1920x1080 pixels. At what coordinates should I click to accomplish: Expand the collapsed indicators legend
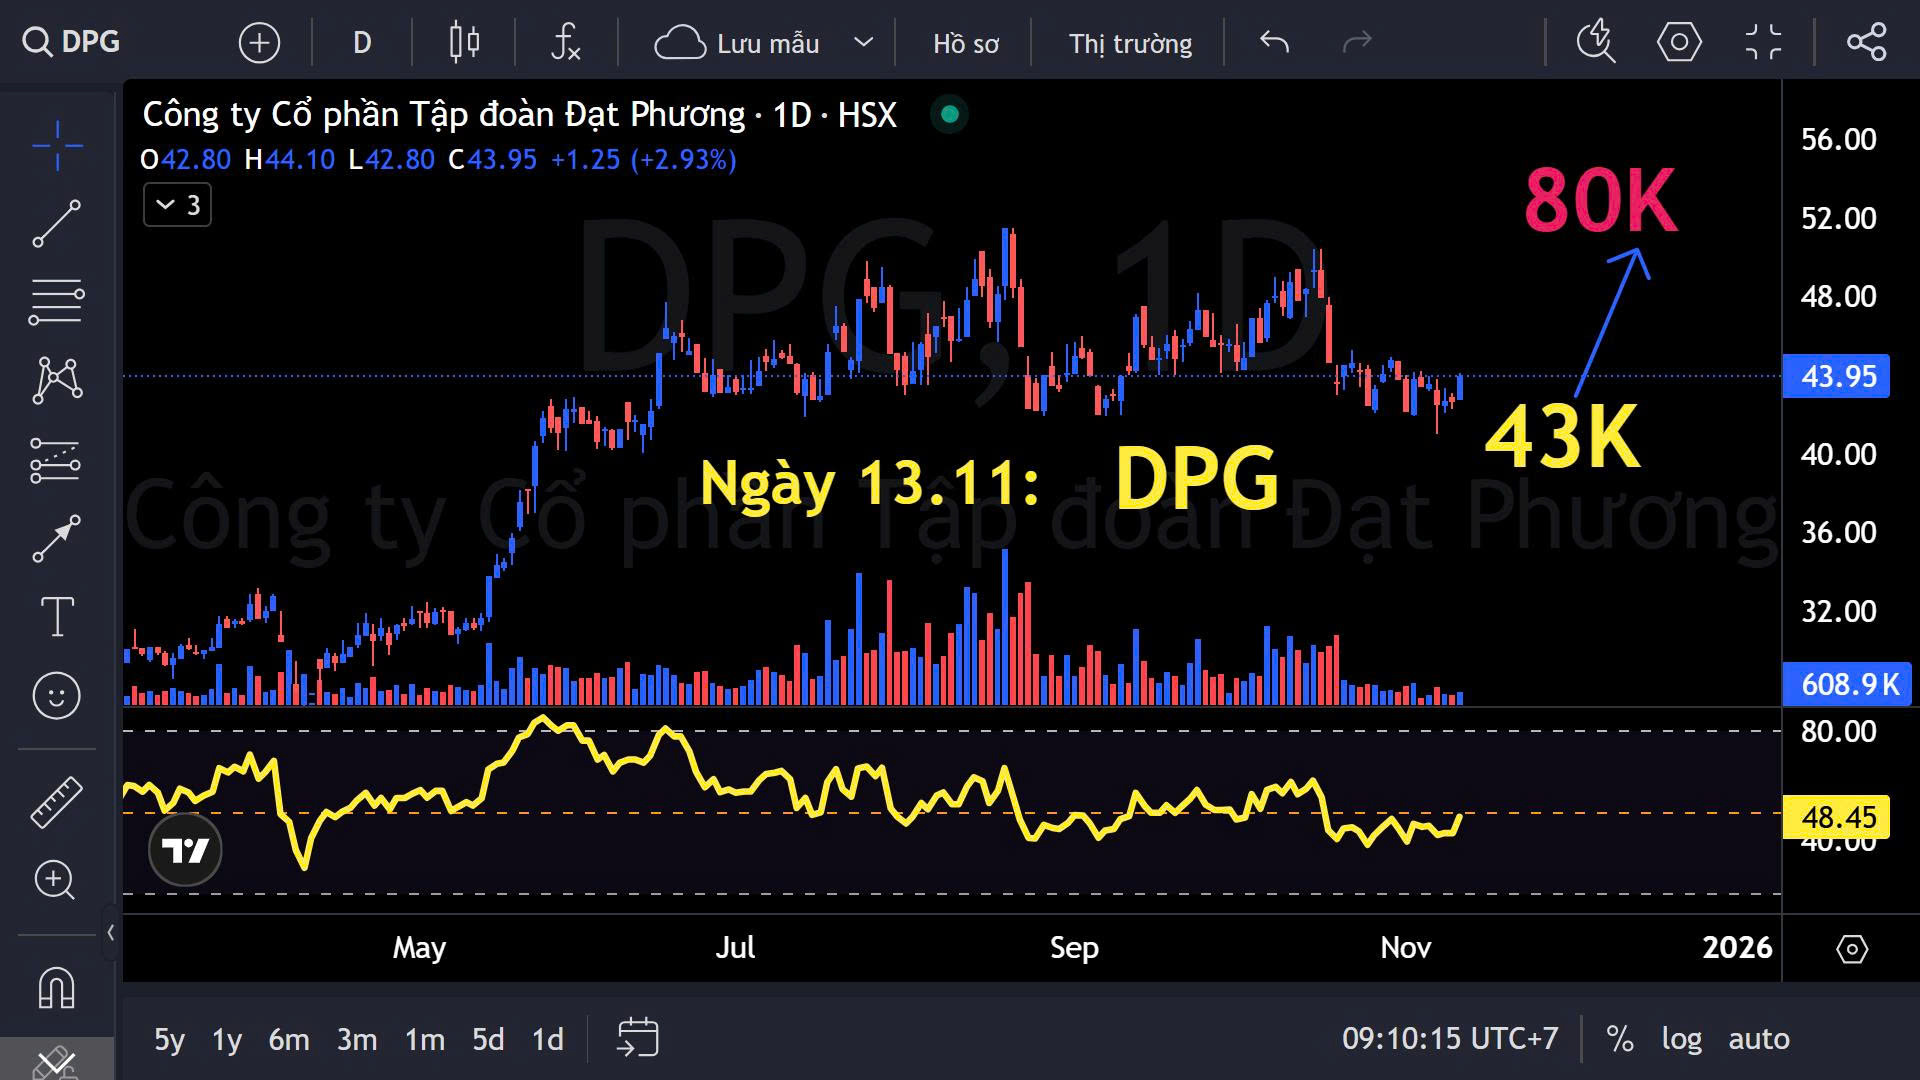(177, 205)
